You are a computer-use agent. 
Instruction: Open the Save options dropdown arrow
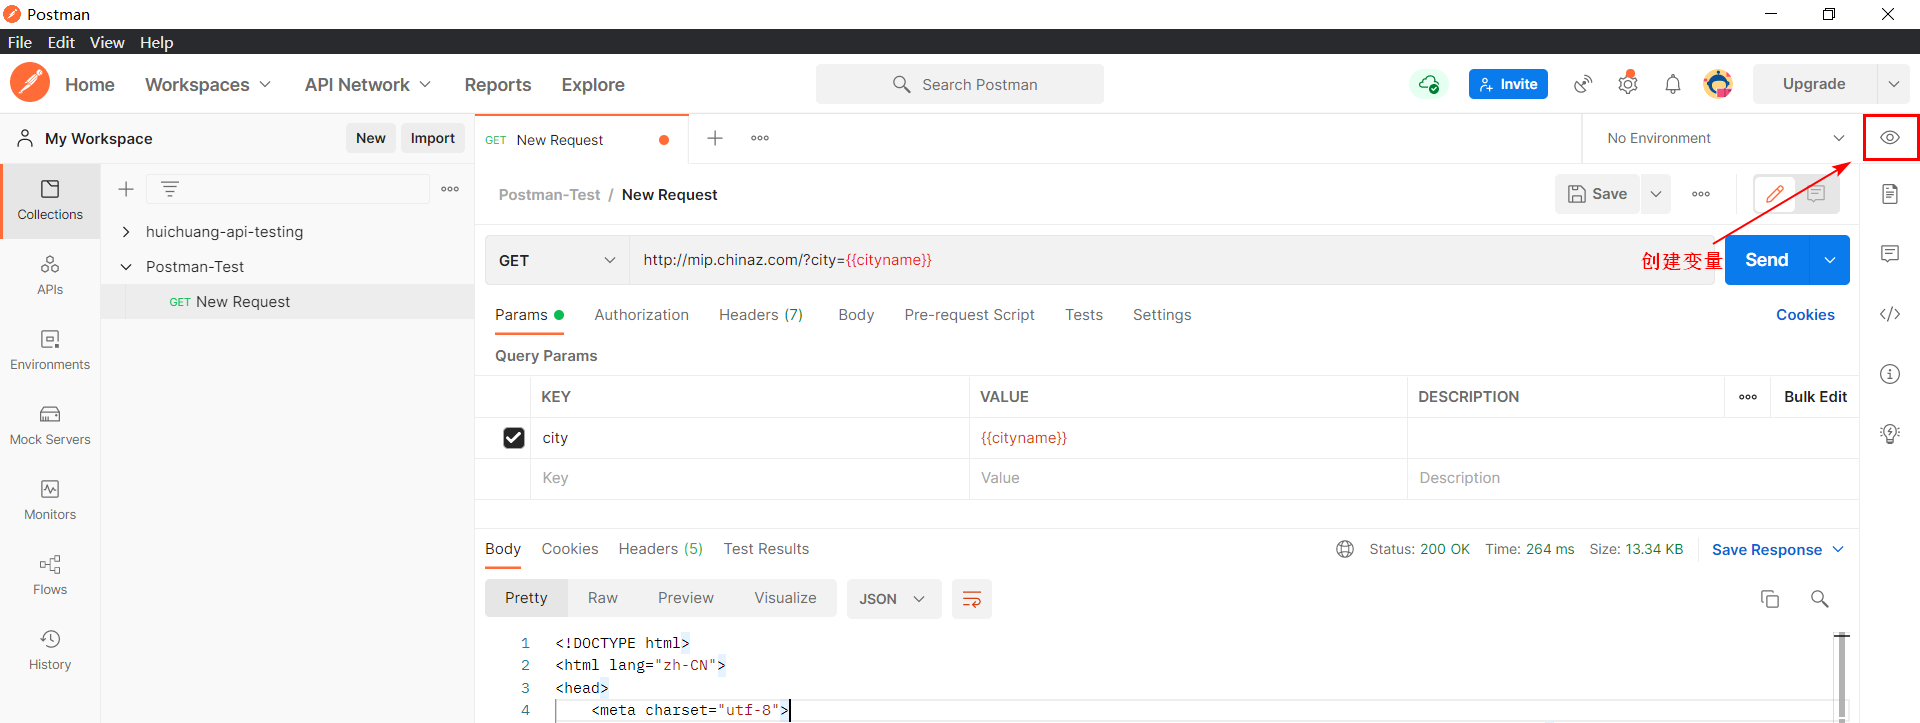pos(1656,194)
